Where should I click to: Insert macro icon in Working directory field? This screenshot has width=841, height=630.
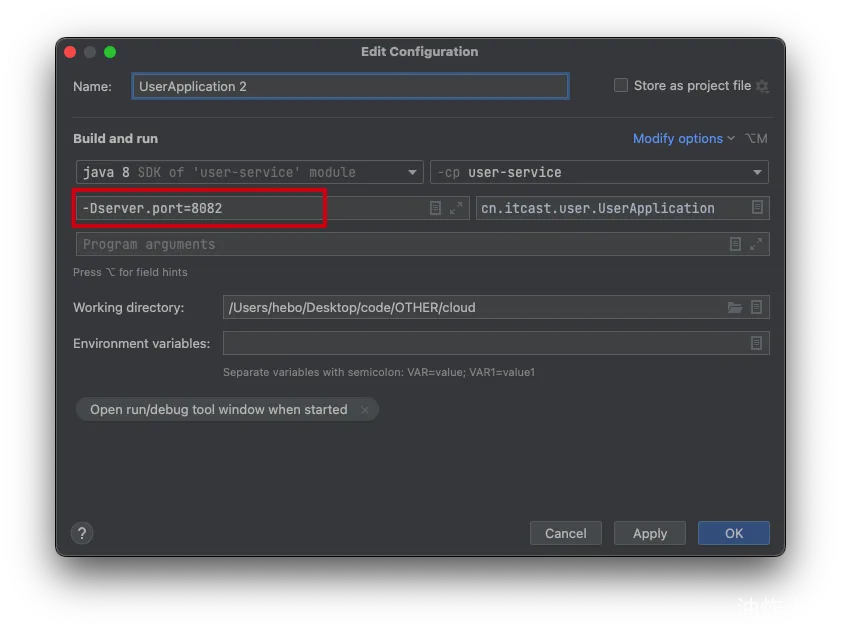click(756, 307)
